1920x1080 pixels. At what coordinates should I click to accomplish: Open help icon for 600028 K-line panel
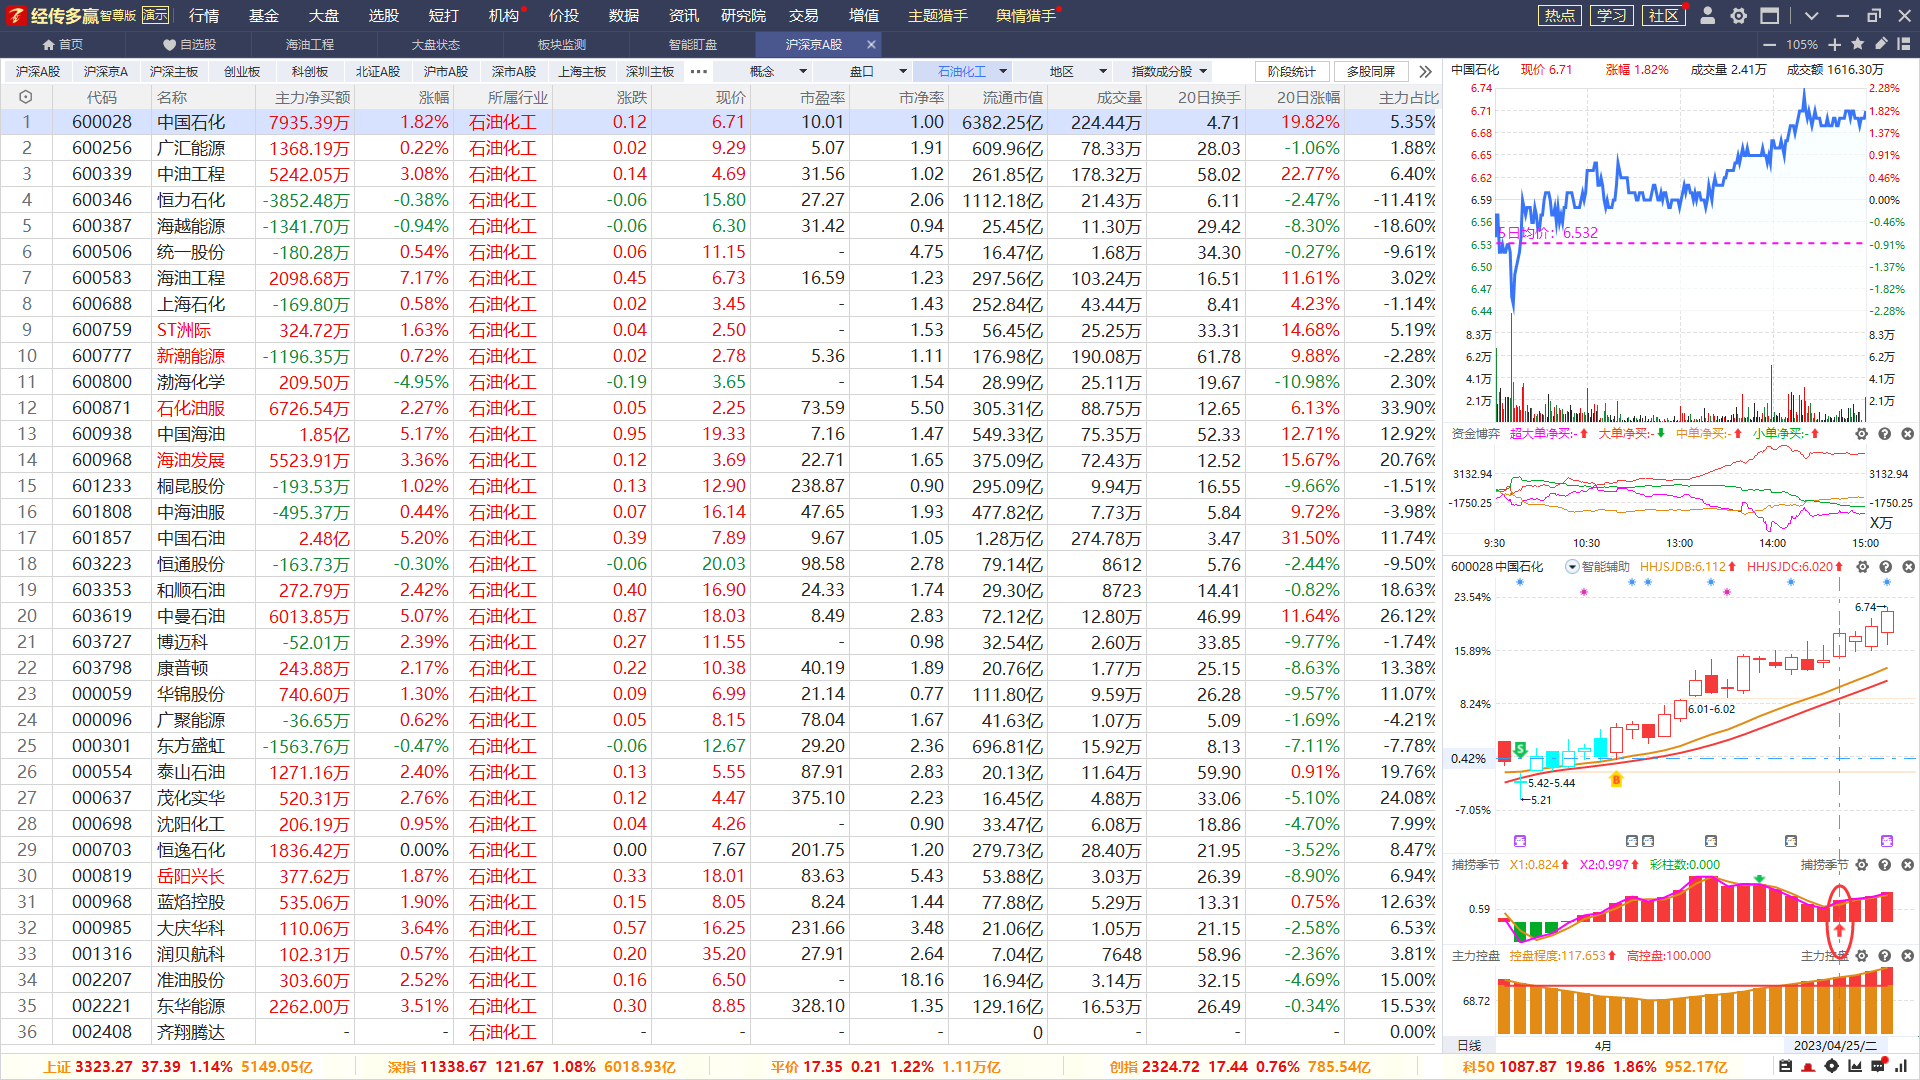coord(1886,567)
